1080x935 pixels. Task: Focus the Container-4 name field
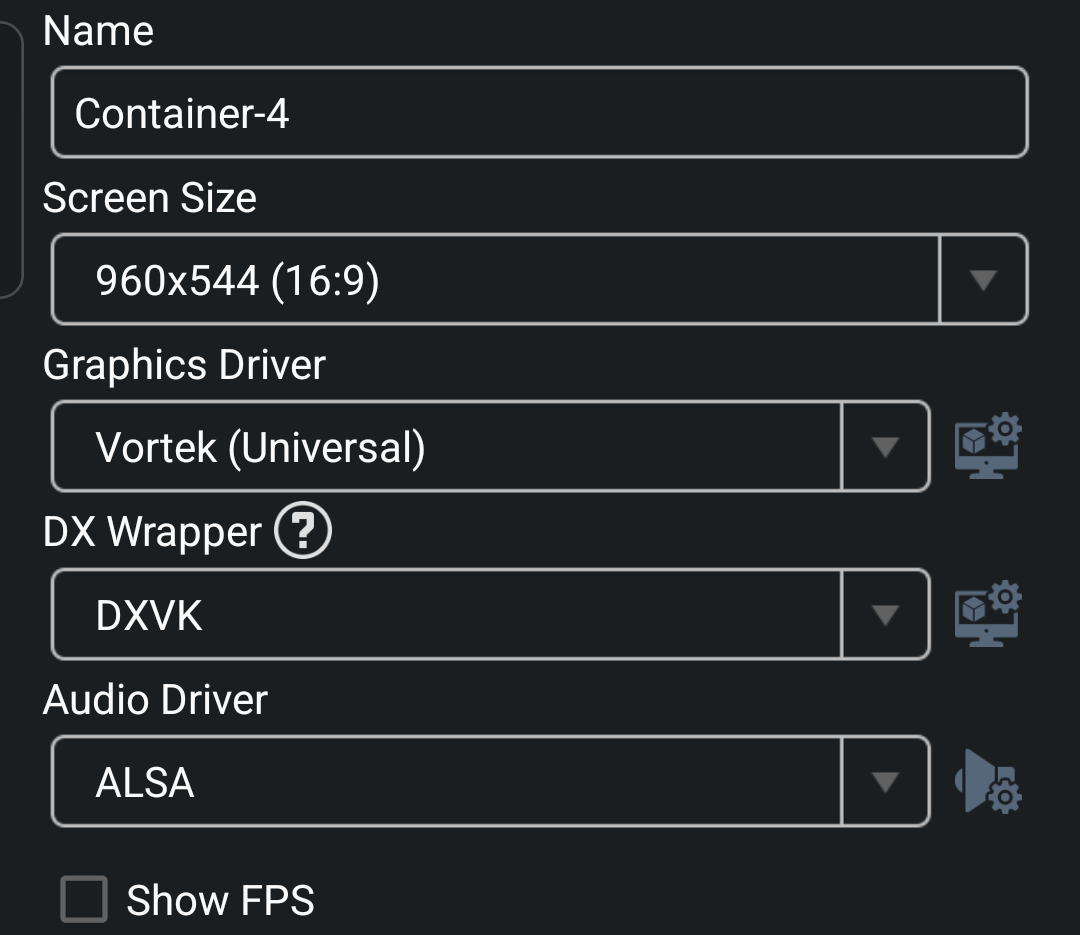tap(538, 113)
